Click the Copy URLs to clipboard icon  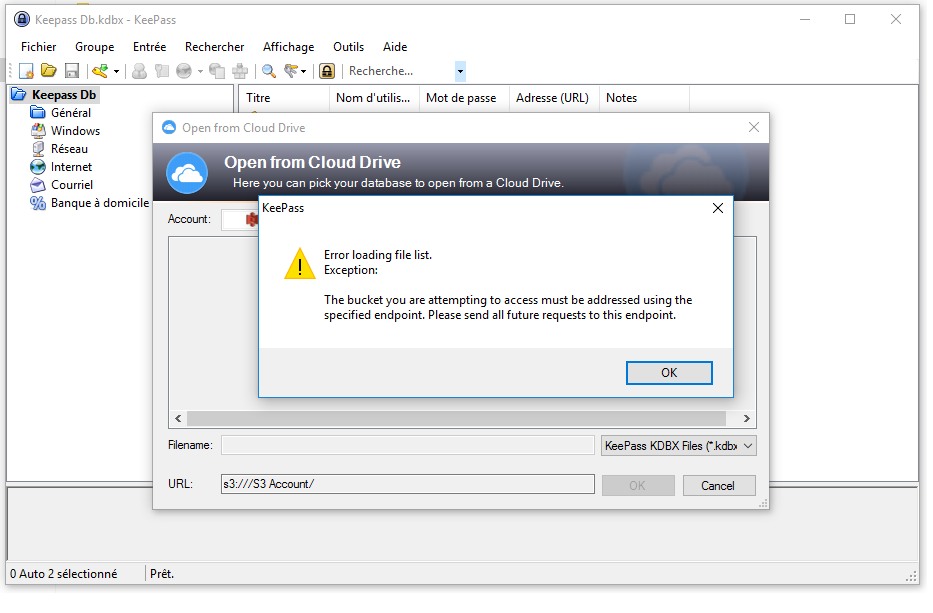pyautogui.click(x=217, y=71)
